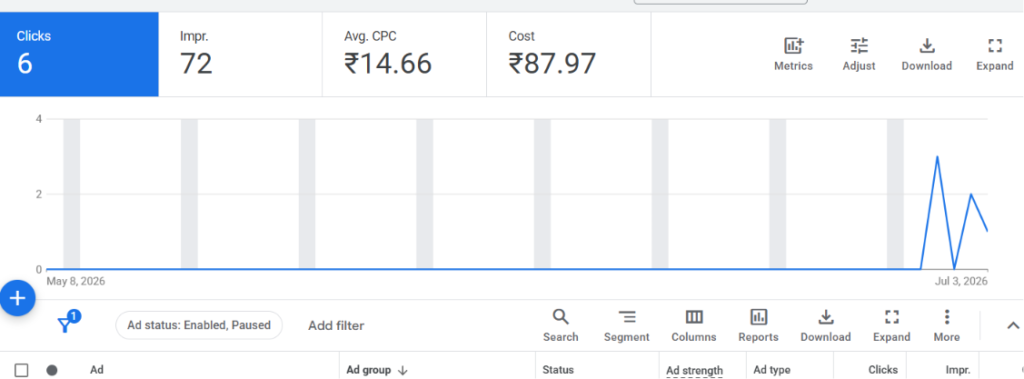Open the Reports icon in table toolbar
Image resolution: width=1024 pixels, height=379 pixels.
click(x=758, y=318)
